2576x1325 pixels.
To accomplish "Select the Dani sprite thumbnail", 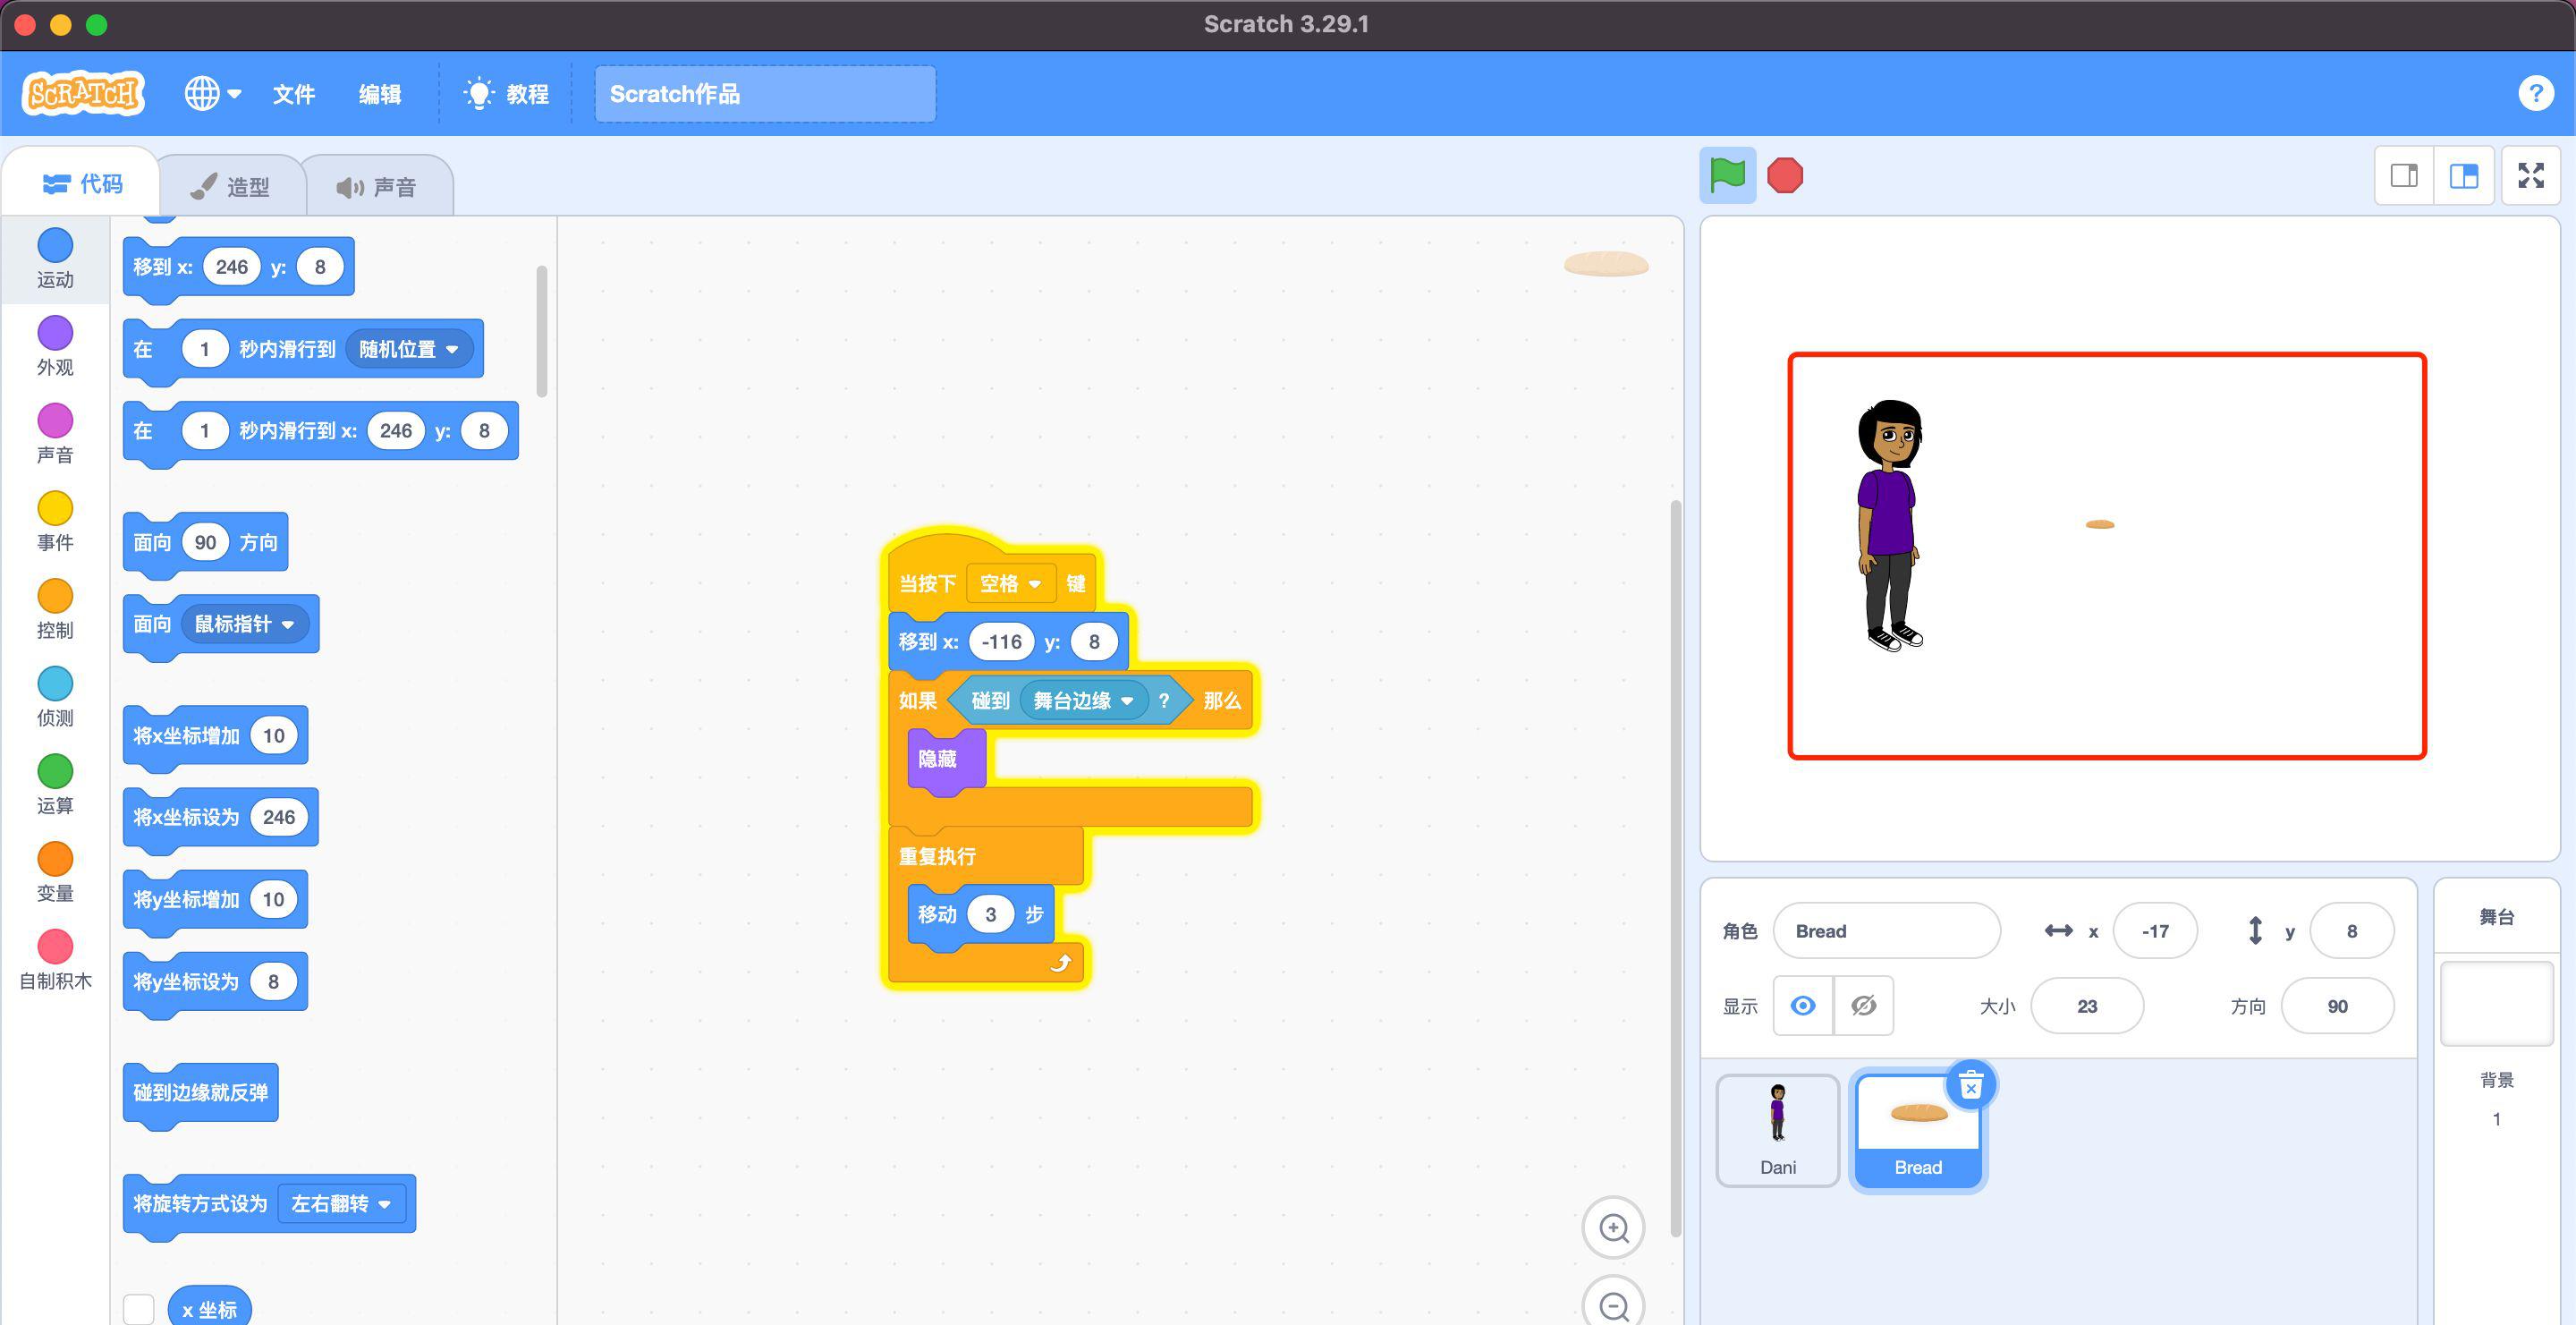I will [1777, 1130].
